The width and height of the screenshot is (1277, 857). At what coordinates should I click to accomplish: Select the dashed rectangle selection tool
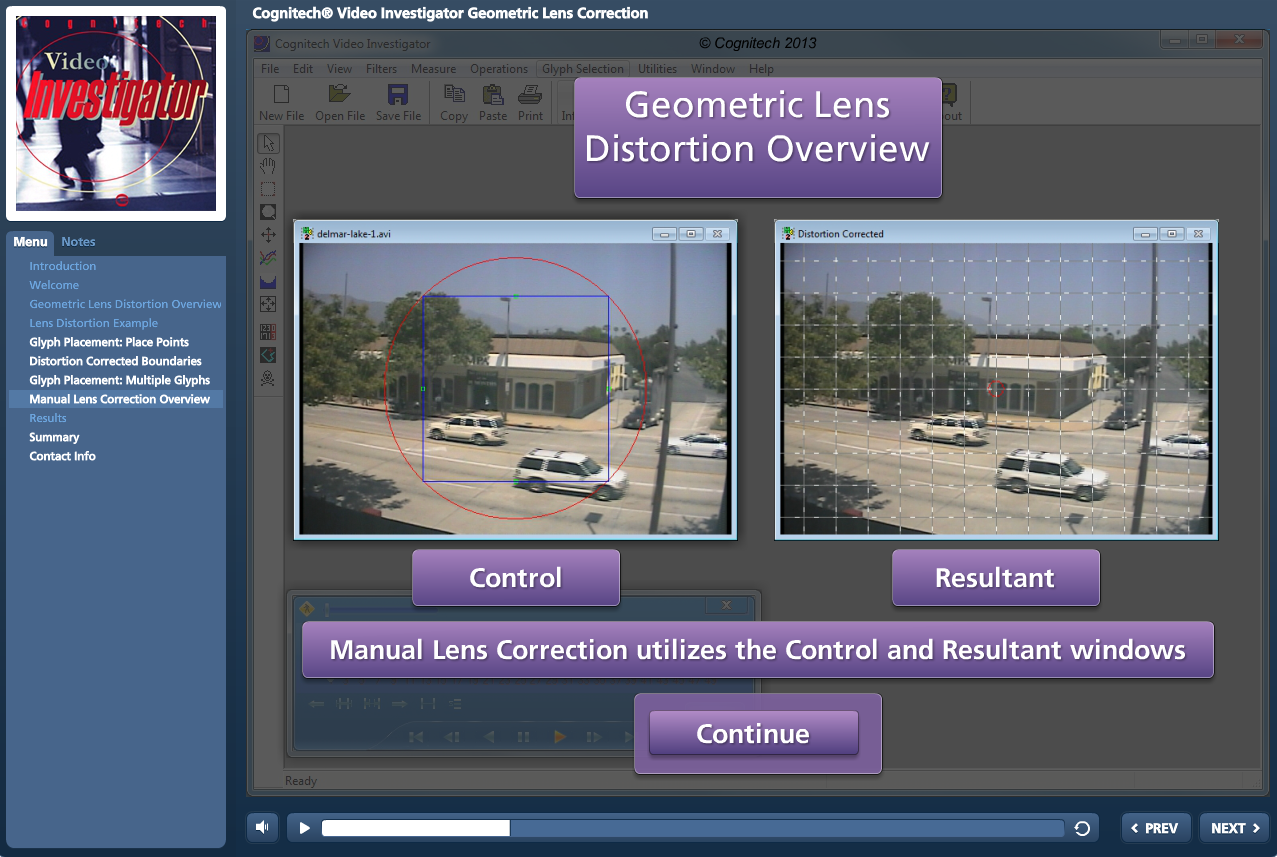click(268, 189)
